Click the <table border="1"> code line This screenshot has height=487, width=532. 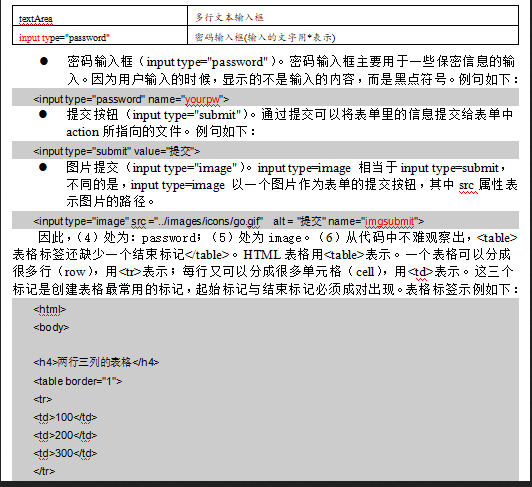click(x=78, y=381)
